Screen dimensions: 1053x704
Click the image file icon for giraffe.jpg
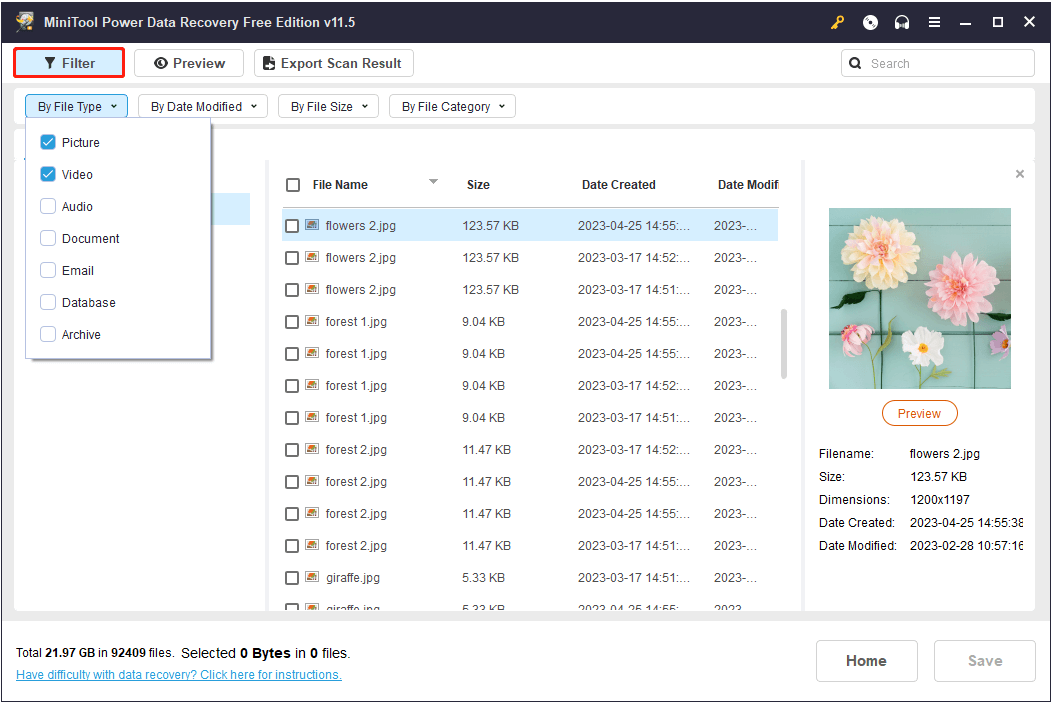(312, 576)
